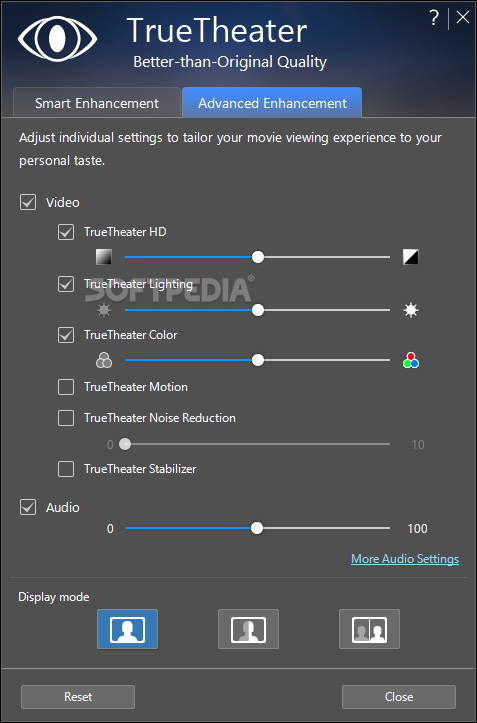477x723 pixels.
Task: Click the high contrast sharpness icon
Action: (411, 257)
